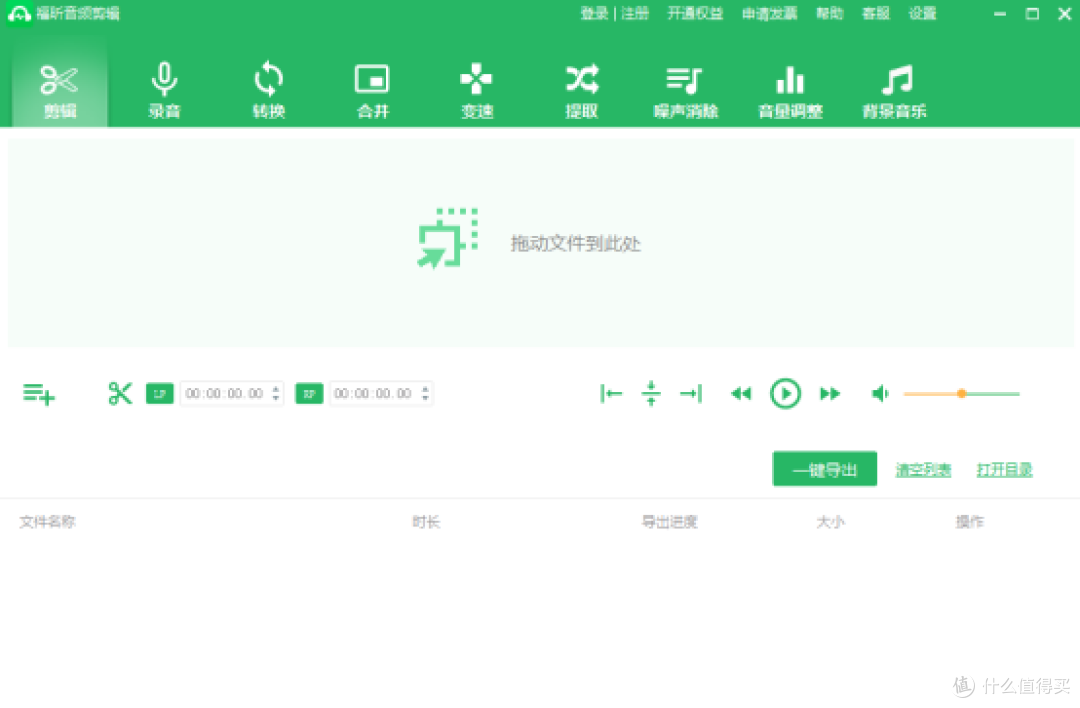Open the 音量调整 volume adjust tool
This screenshot has height=708, width=1080.
790,90
